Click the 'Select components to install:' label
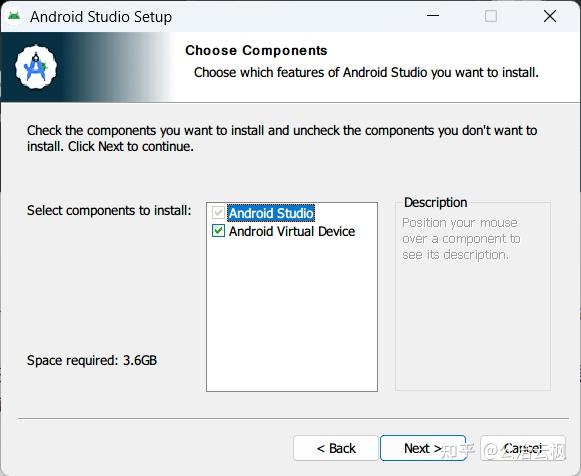Image resolution: width=581 pixels, height=476 pixels. [109, 210]
